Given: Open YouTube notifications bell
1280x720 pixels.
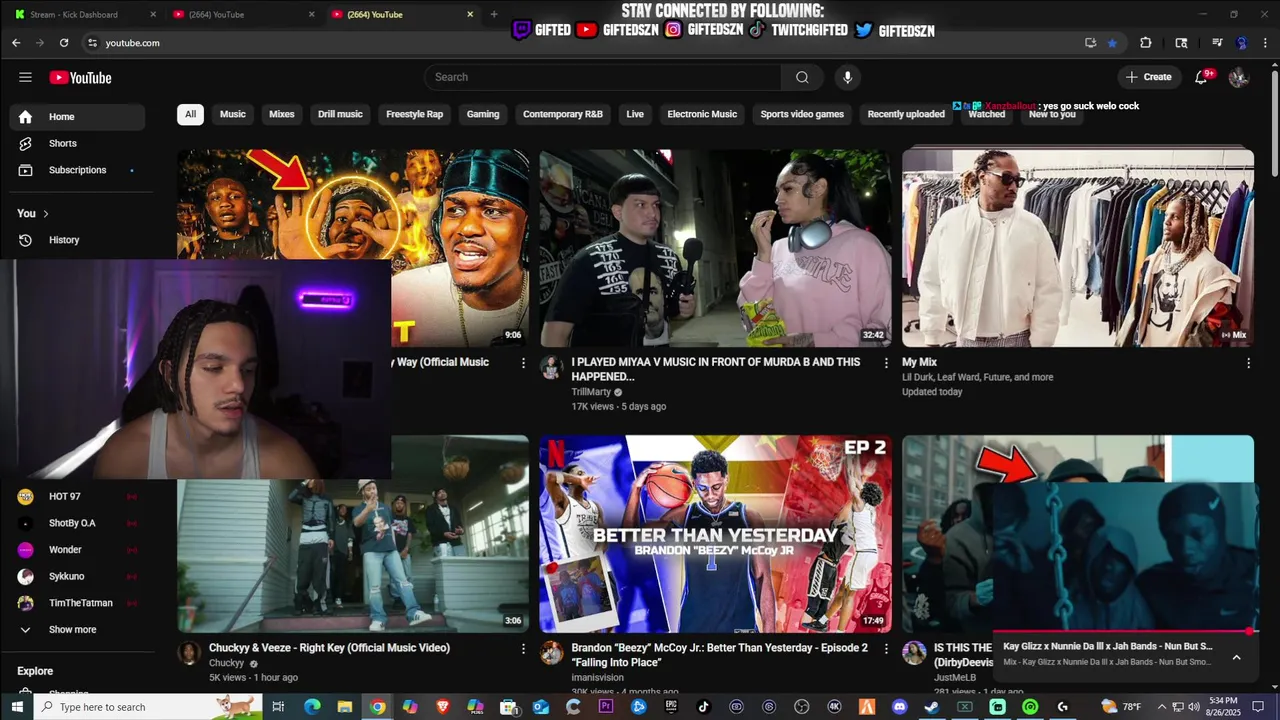Looking at the screenshot, I should (x=1202, y=77).
